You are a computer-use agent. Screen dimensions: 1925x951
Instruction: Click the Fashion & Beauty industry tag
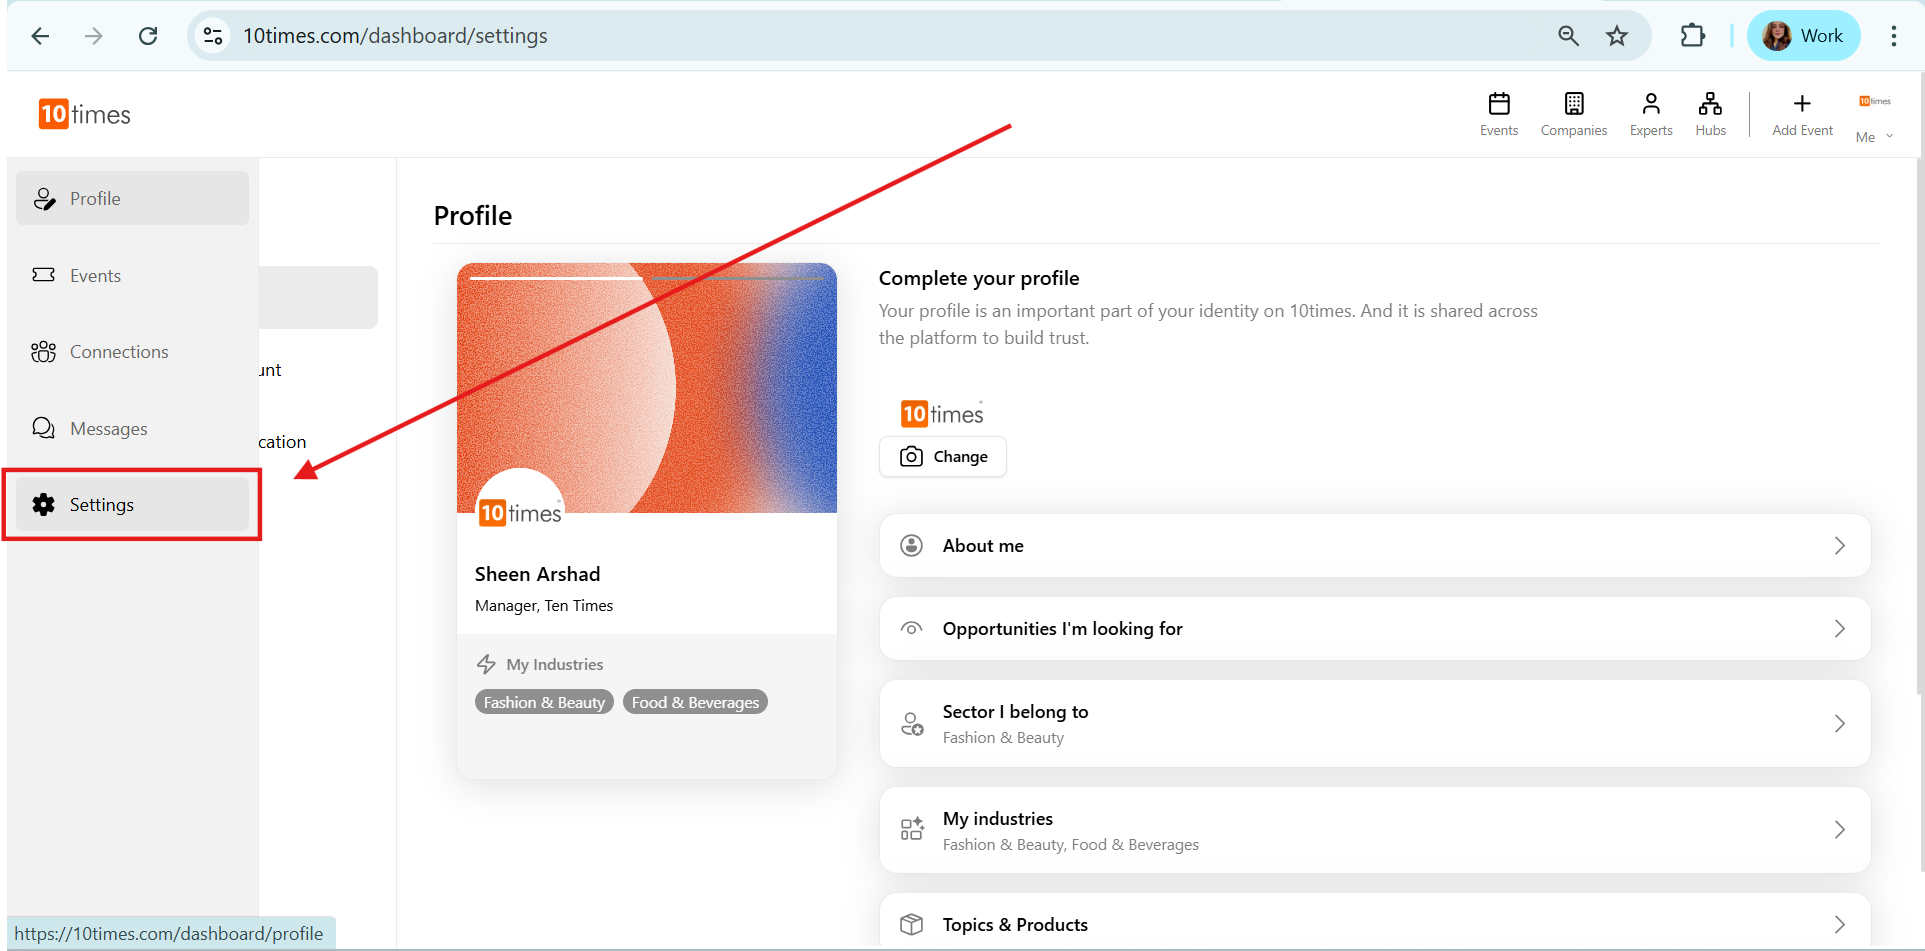point(544,703)
